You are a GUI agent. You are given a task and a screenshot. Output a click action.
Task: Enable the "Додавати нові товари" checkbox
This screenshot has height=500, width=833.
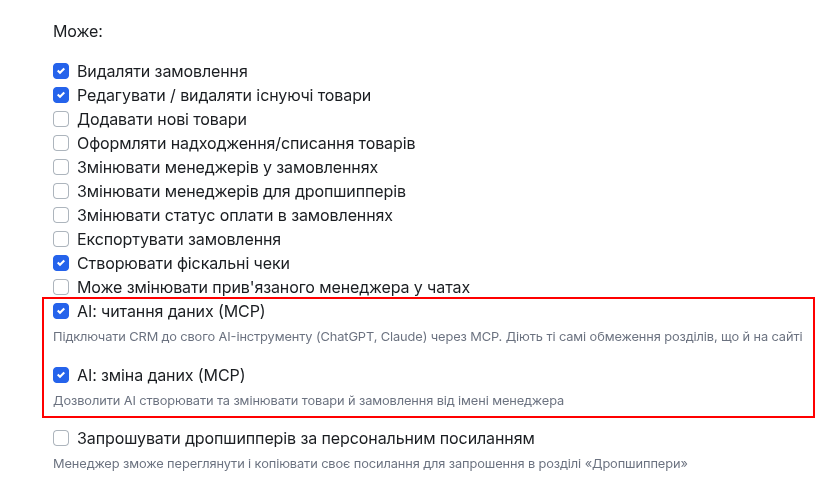[x=61, y=119]
